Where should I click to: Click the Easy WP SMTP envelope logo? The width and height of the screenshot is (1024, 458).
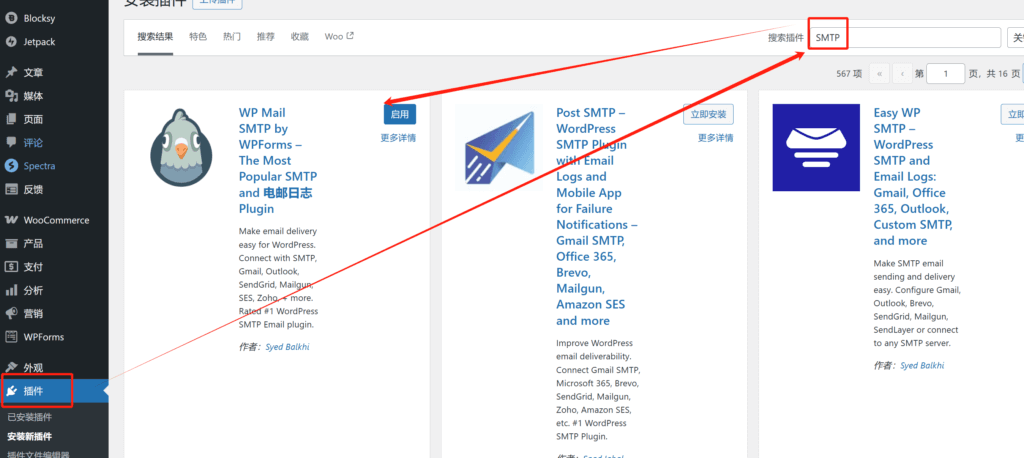pyautogui.click(x=816, y=148)
